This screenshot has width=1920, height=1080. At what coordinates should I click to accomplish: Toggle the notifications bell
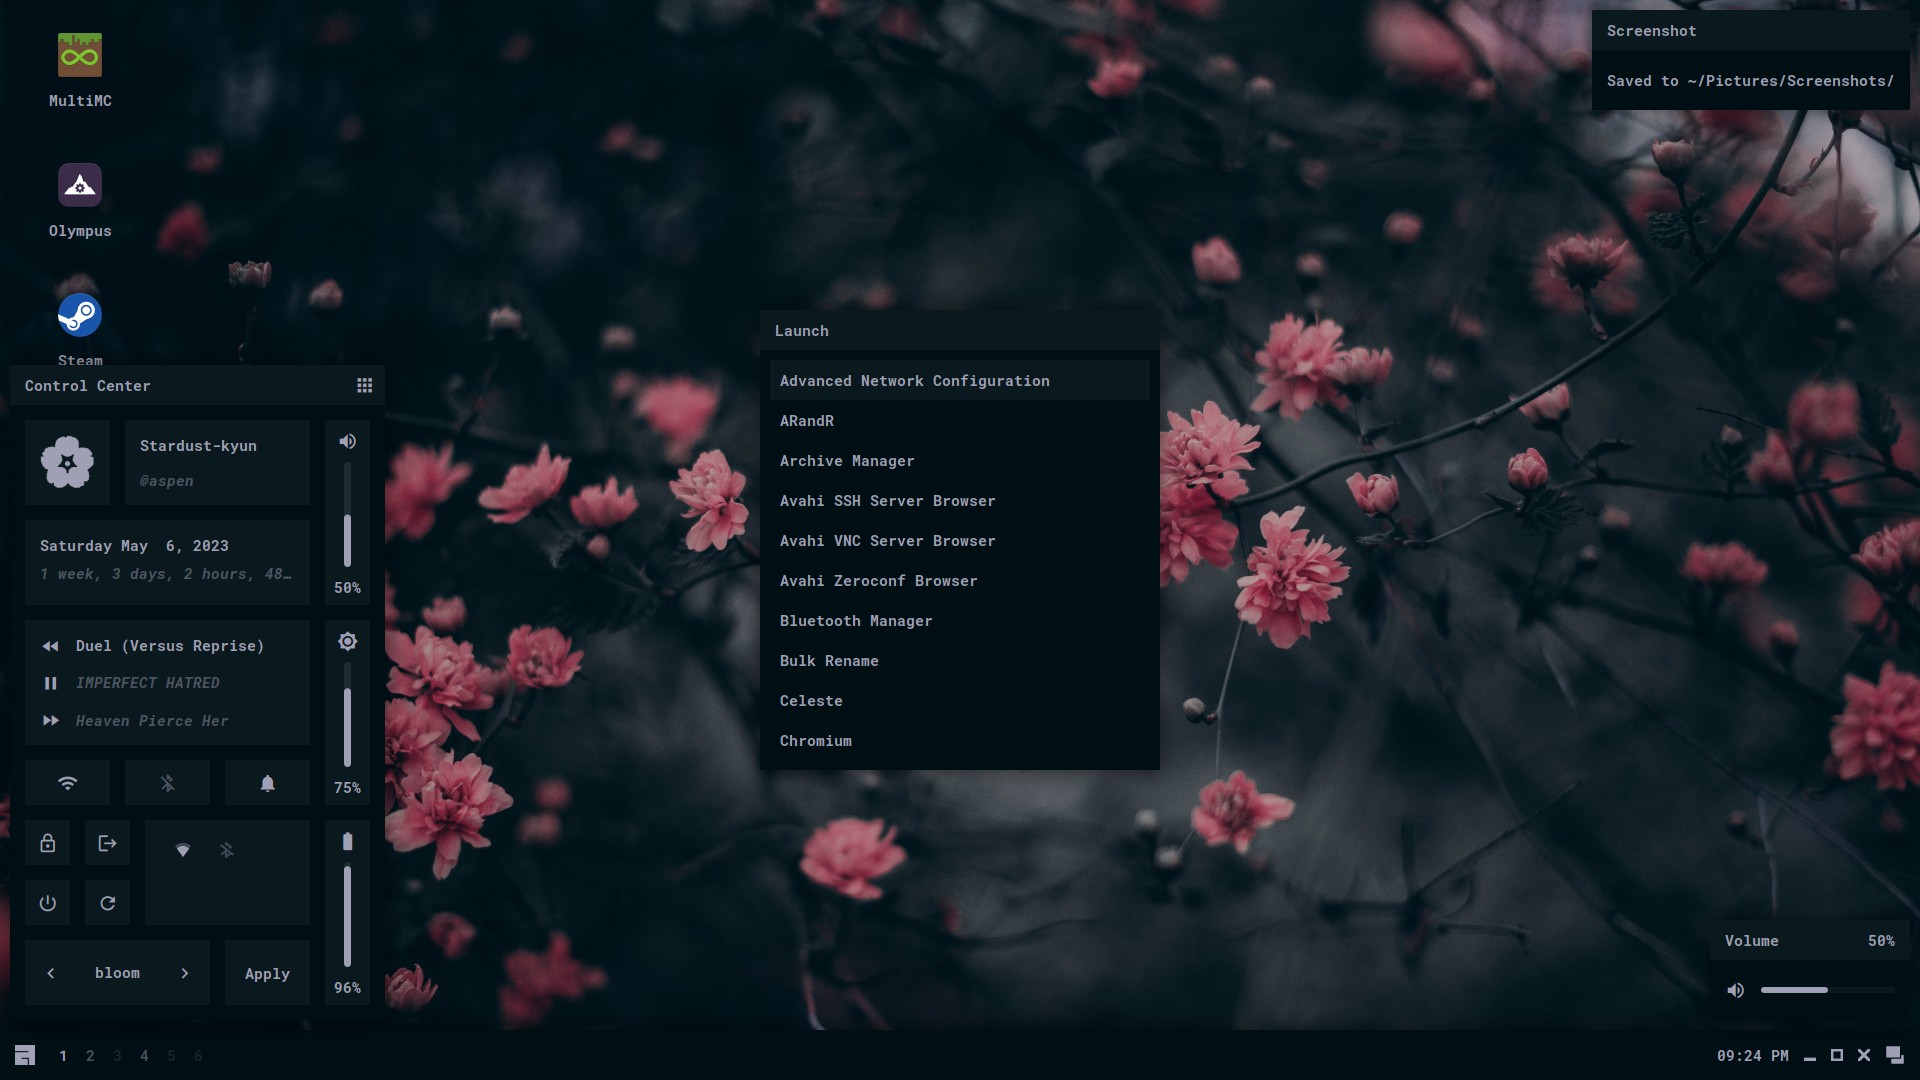point(267,783)
